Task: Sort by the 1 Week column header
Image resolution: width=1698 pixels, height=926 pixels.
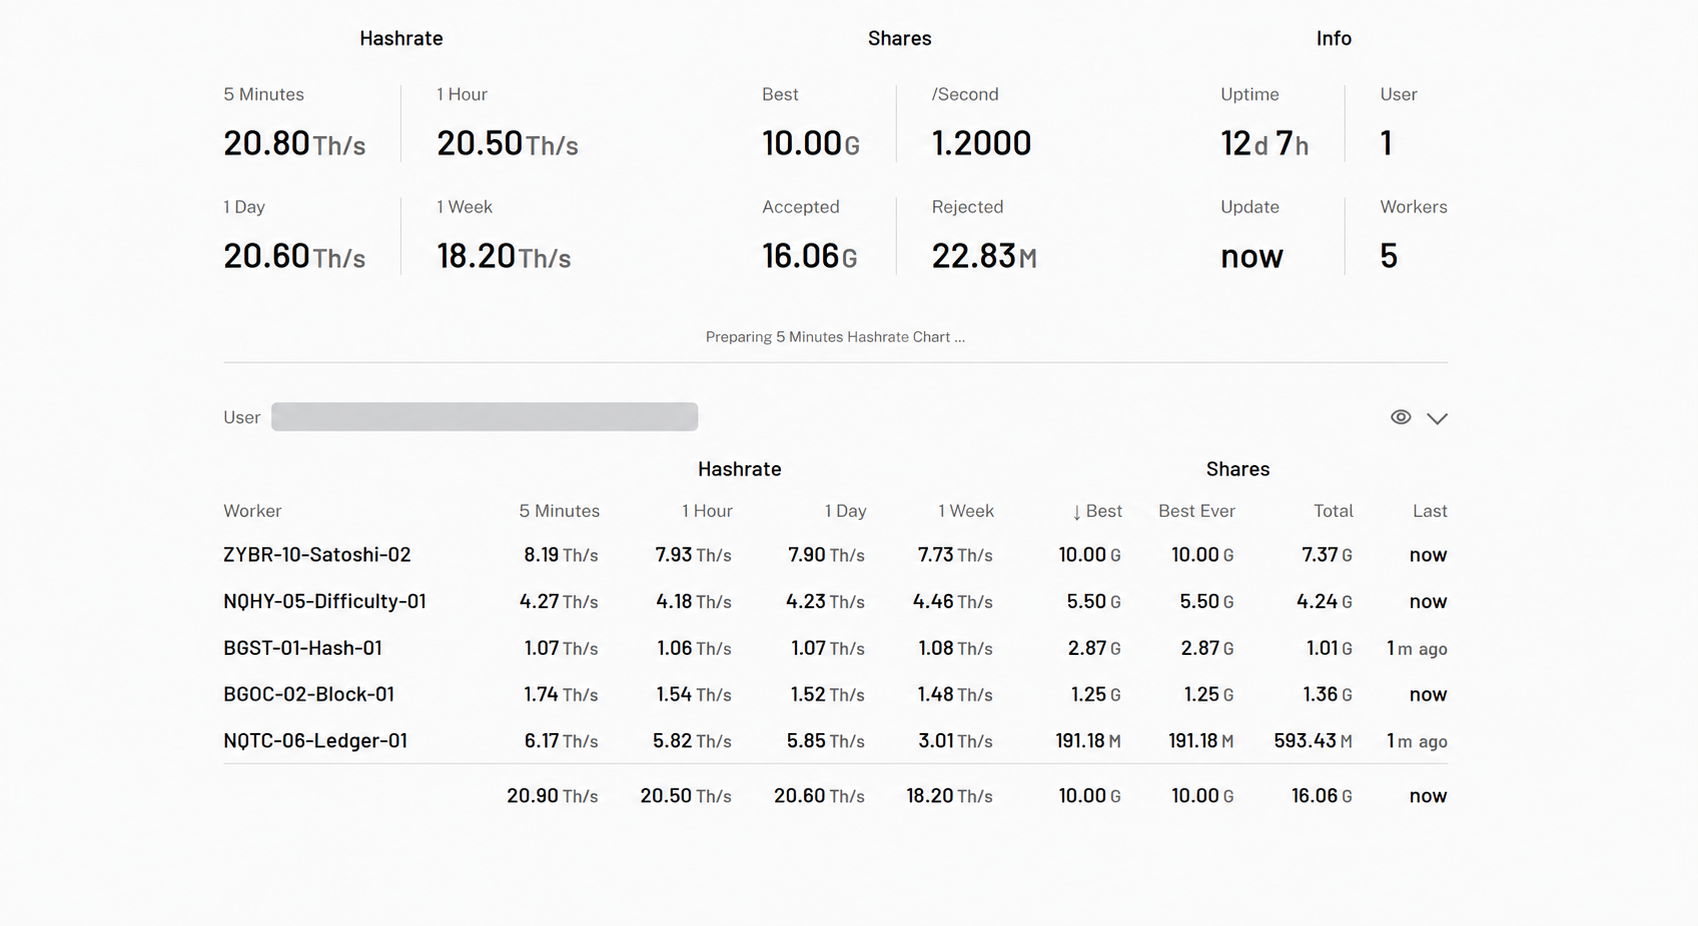Action: coord(966,511)
